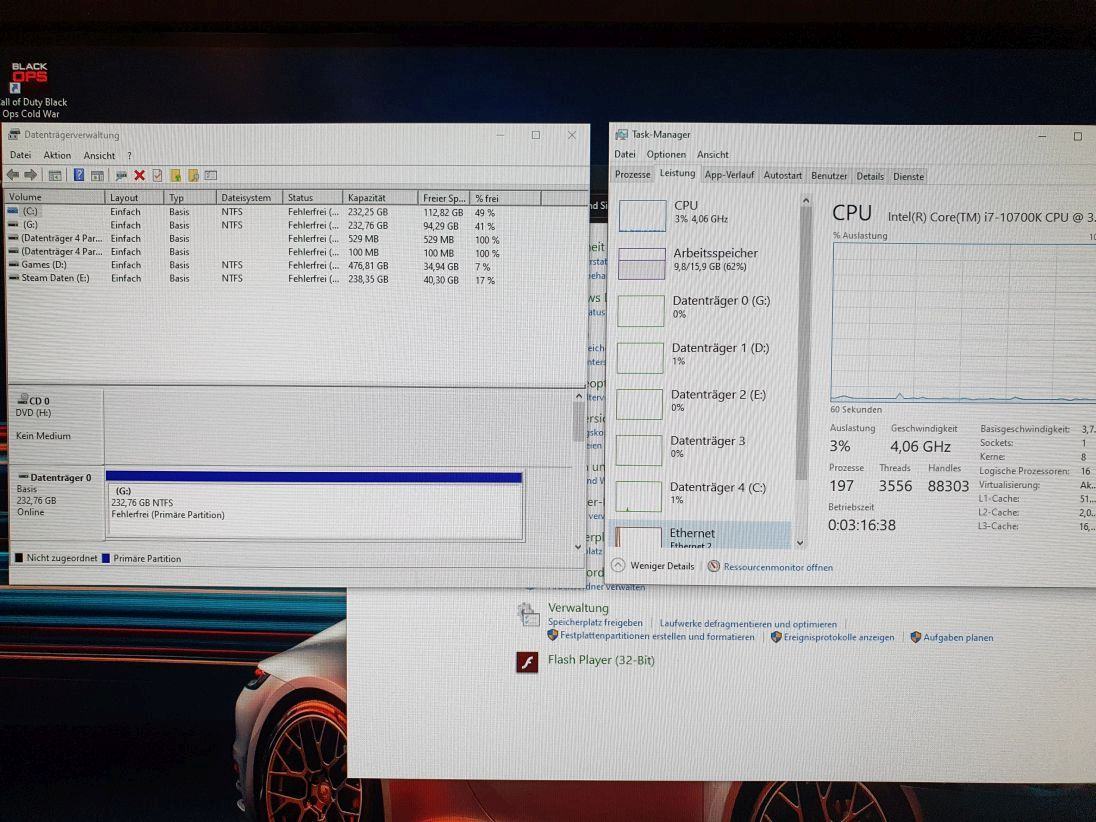1096x822 pixels.
Task: Switch to Autostart tab
Action: pos(783,175)
